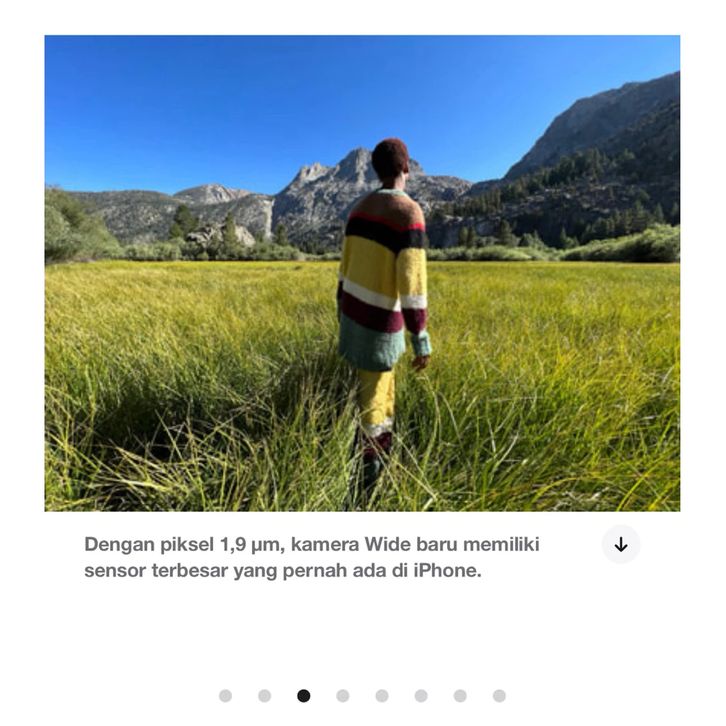Screen dimensions: 726x726
Task: Jump to the fourth gallery dot
Action: [343, 695]
